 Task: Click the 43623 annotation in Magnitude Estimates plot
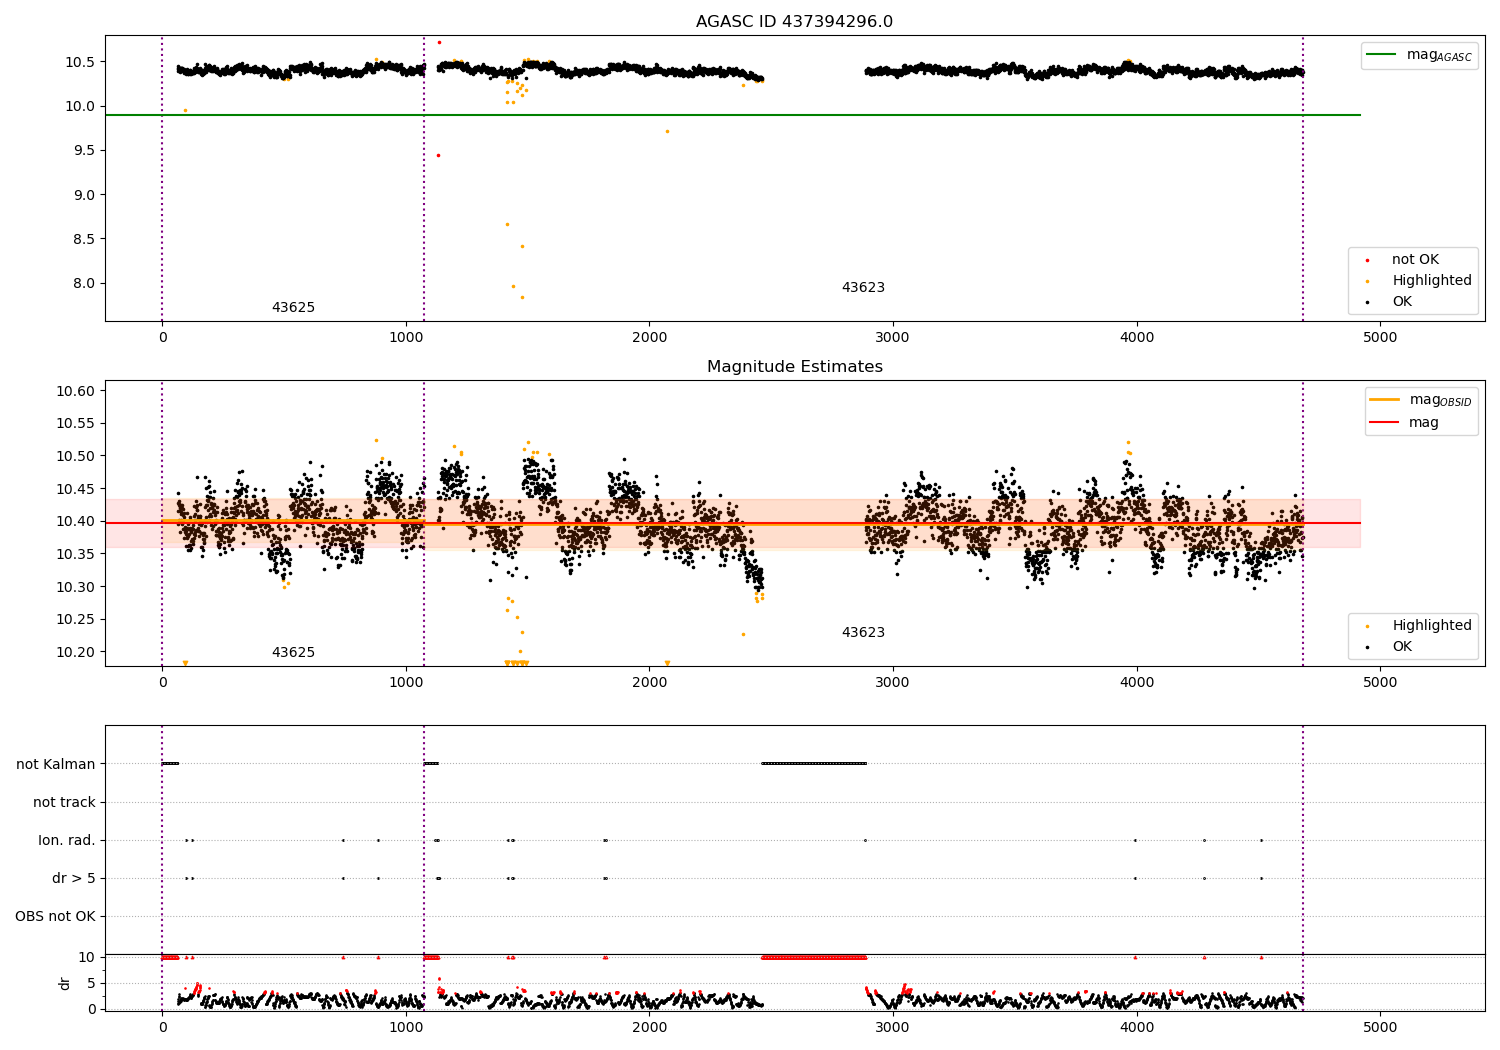click(x=863, y=632)
